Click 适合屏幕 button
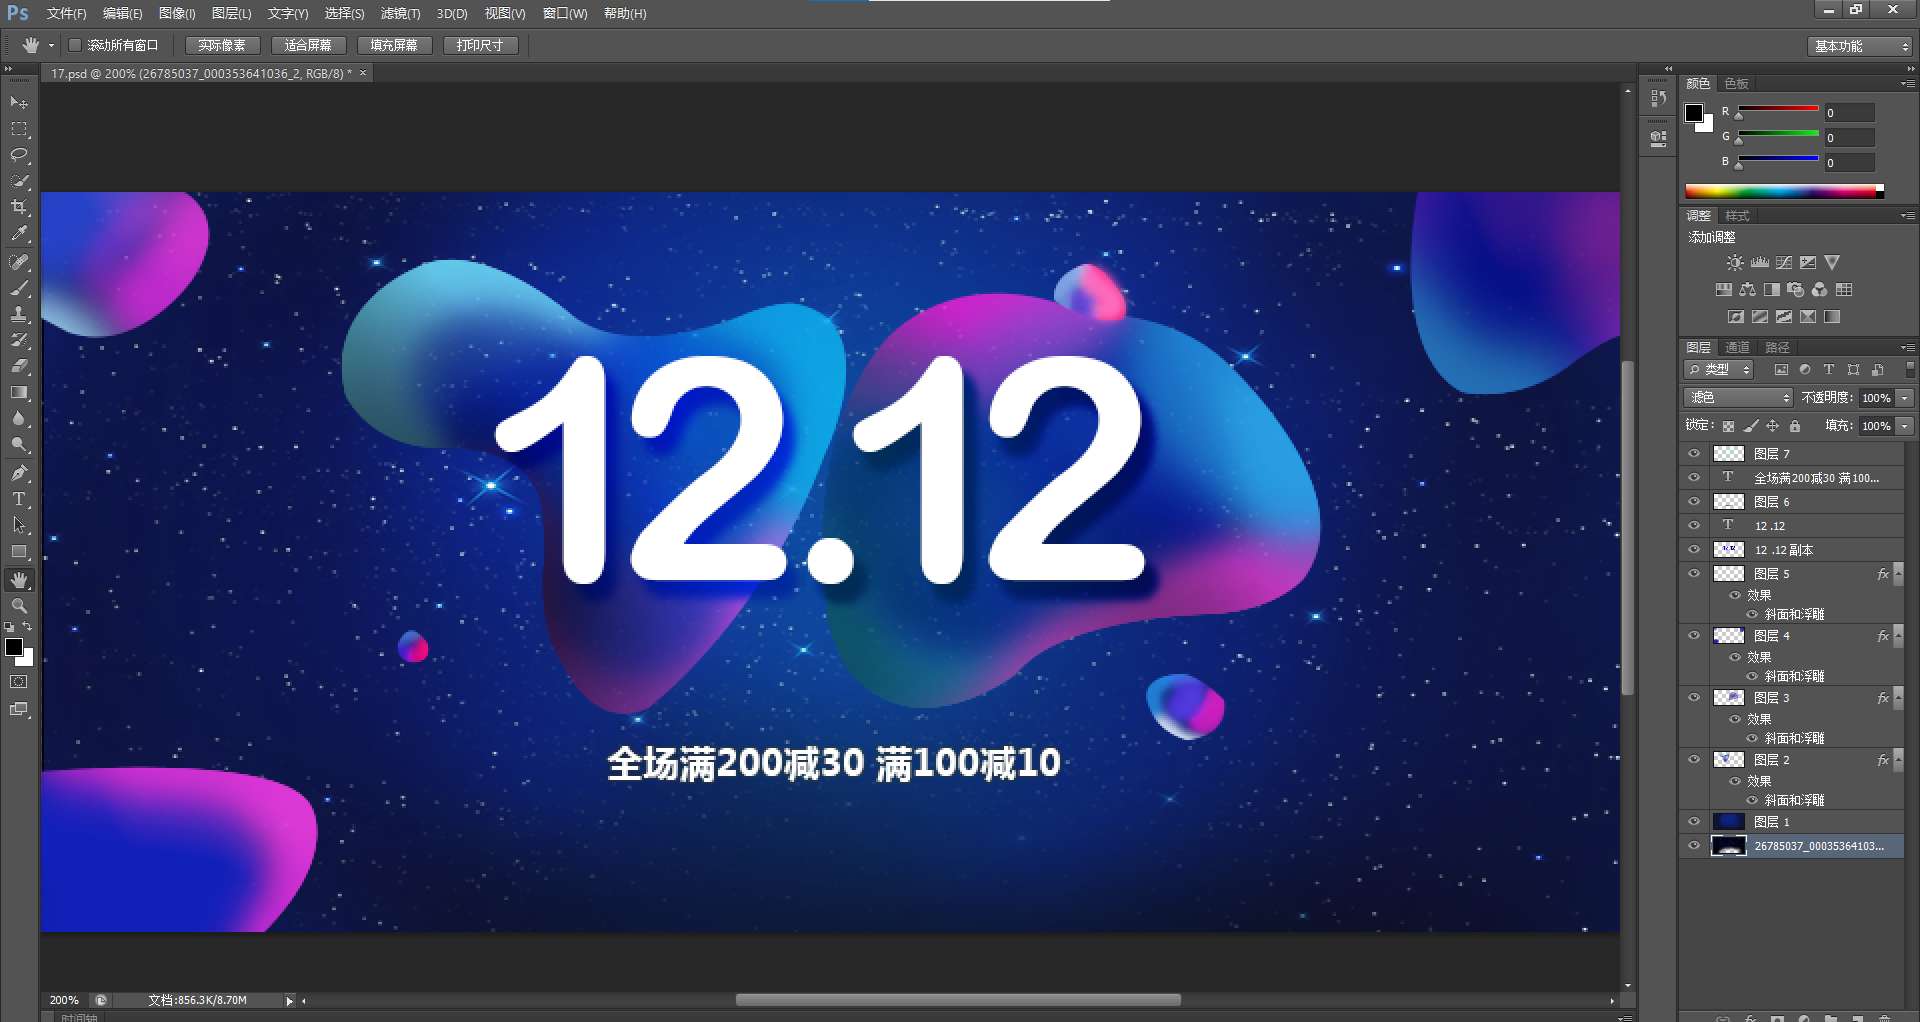 (308, 45)
